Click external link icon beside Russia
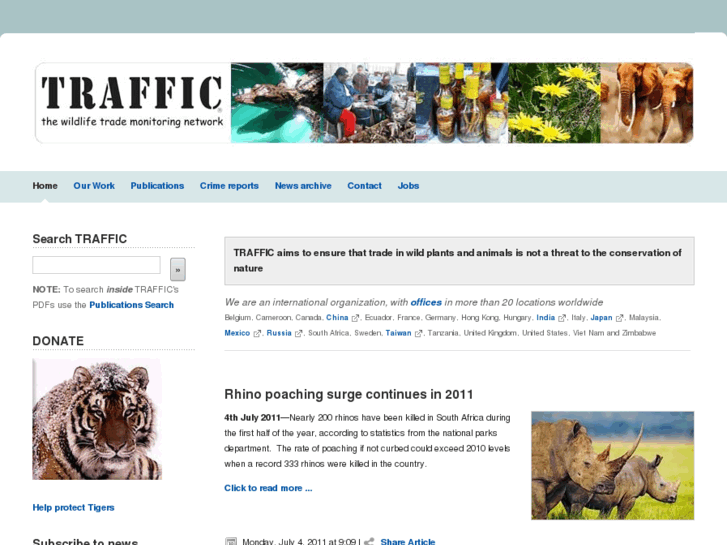This screenshot has width=727, height=545. (299, 333)
